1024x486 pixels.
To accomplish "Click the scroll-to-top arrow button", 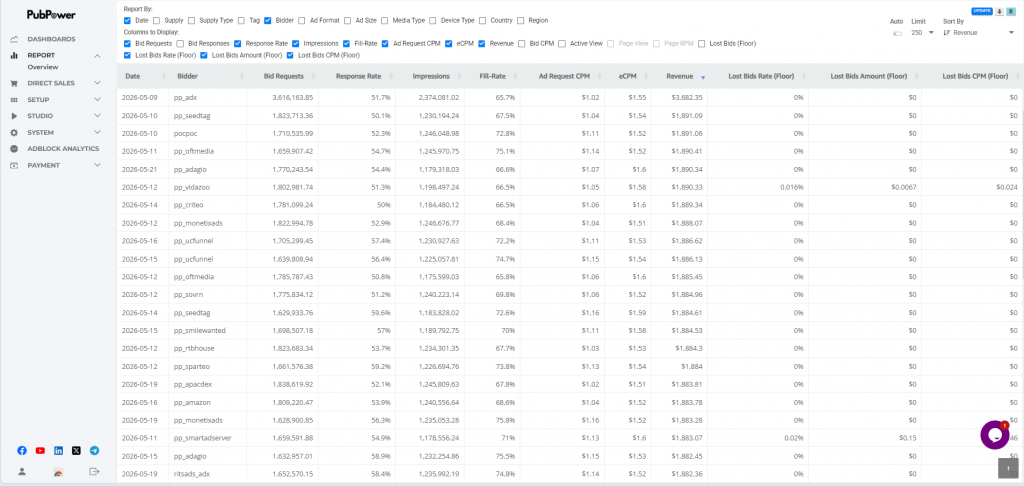I will coord(1008,468).
